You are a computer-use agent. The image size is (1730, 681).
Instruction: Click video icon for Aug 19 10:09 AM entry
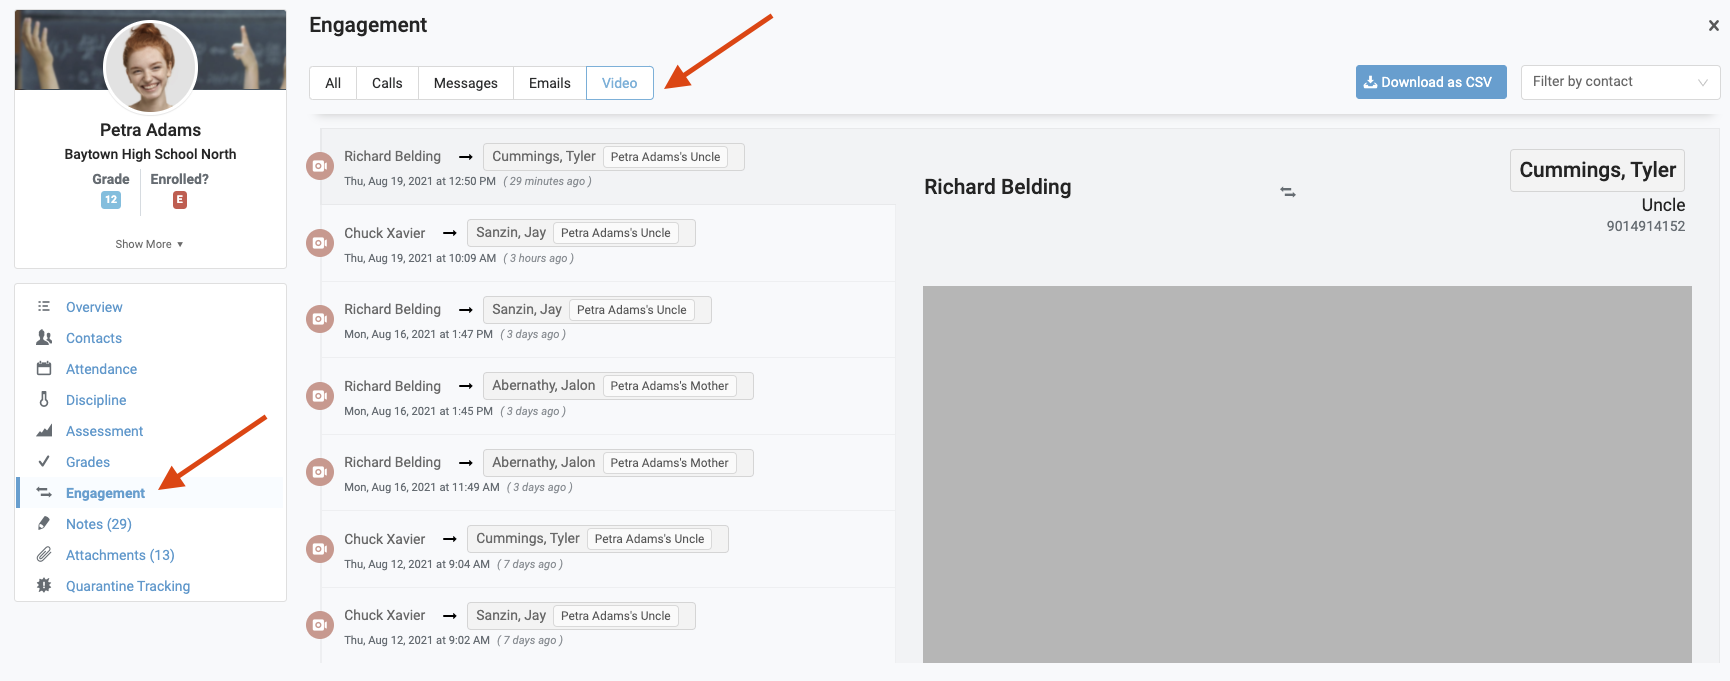click(320, 242)
